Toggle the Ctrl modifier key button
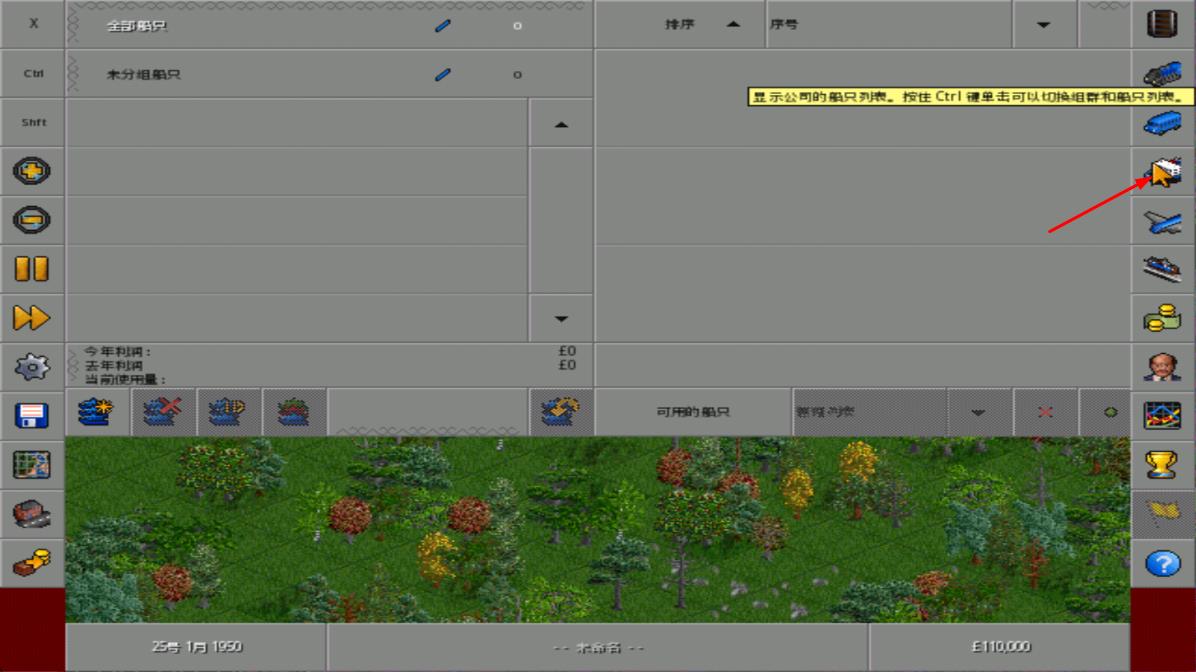The height and width of the screenshot is (672, 1196). (32, 73)
